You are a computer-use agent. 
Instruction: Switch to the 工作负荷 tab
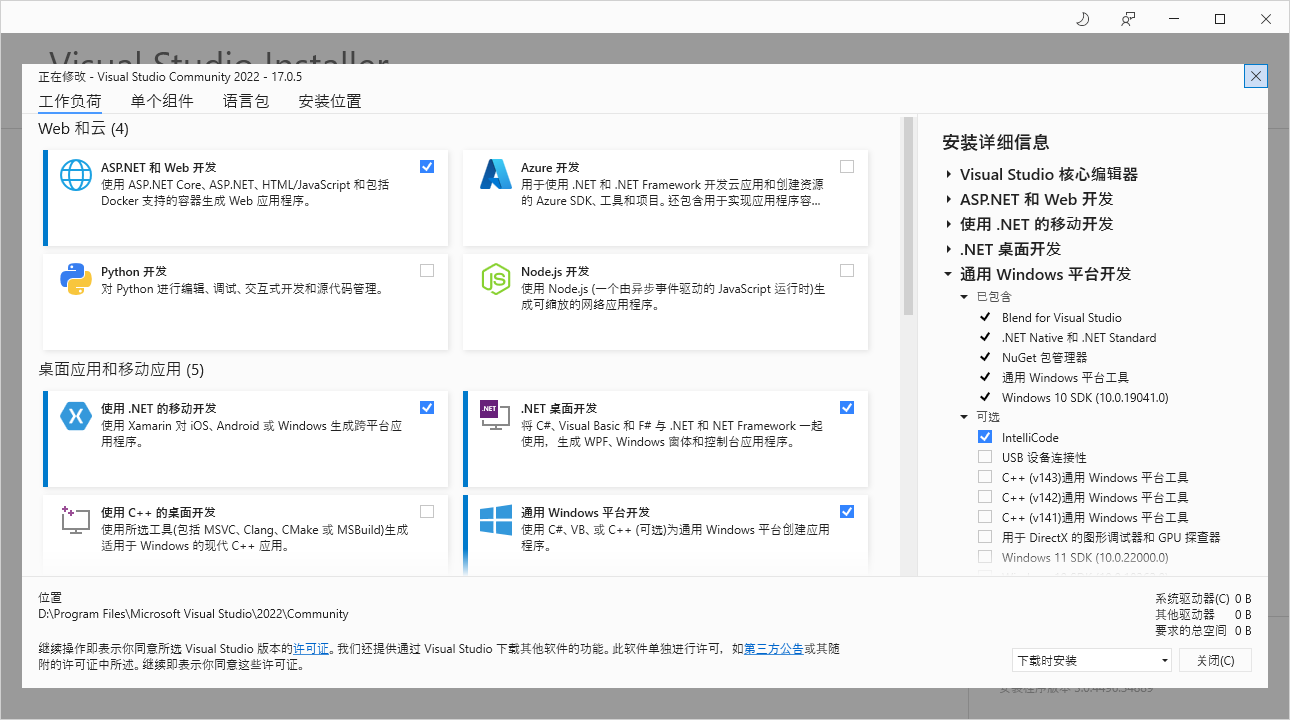coord(70,101)
